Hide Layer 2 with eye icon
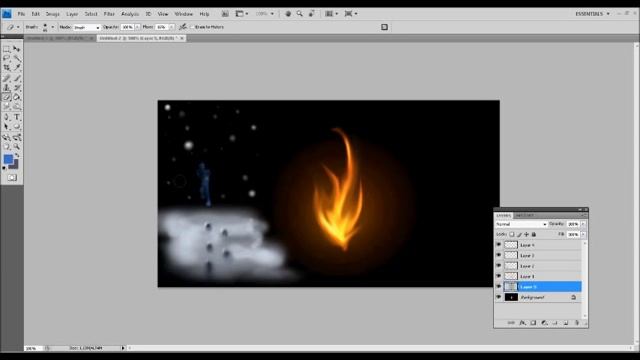Viewport: 640px width, 360px height. click(498, 266)
